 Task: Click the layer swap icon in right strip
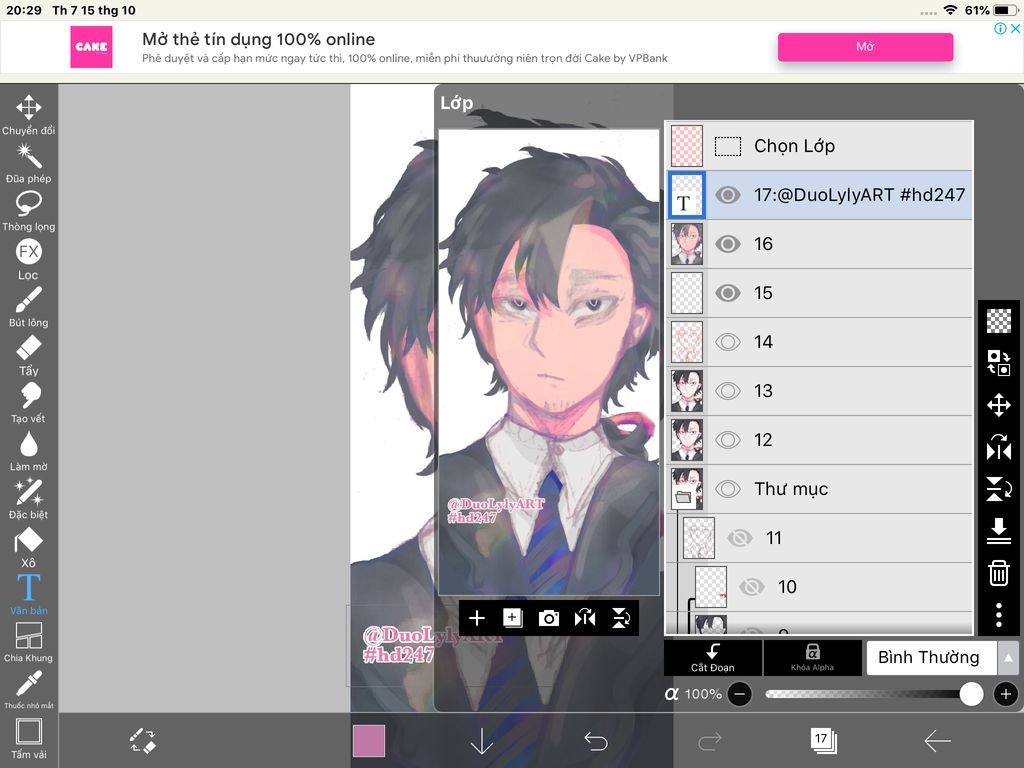pos(999,362)
